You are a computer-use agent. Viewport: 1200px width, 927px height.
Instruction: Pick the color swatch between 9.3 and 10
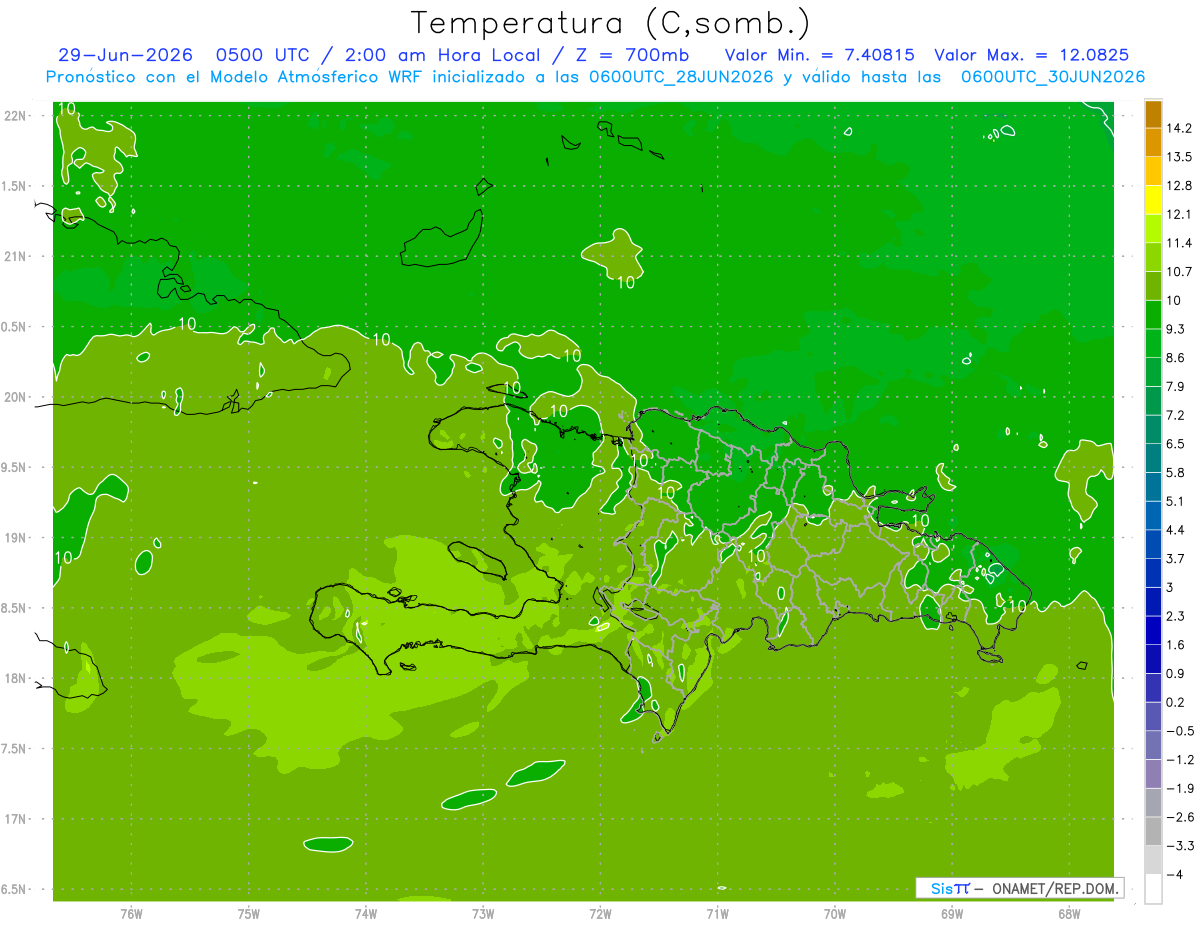point(1153,315)
